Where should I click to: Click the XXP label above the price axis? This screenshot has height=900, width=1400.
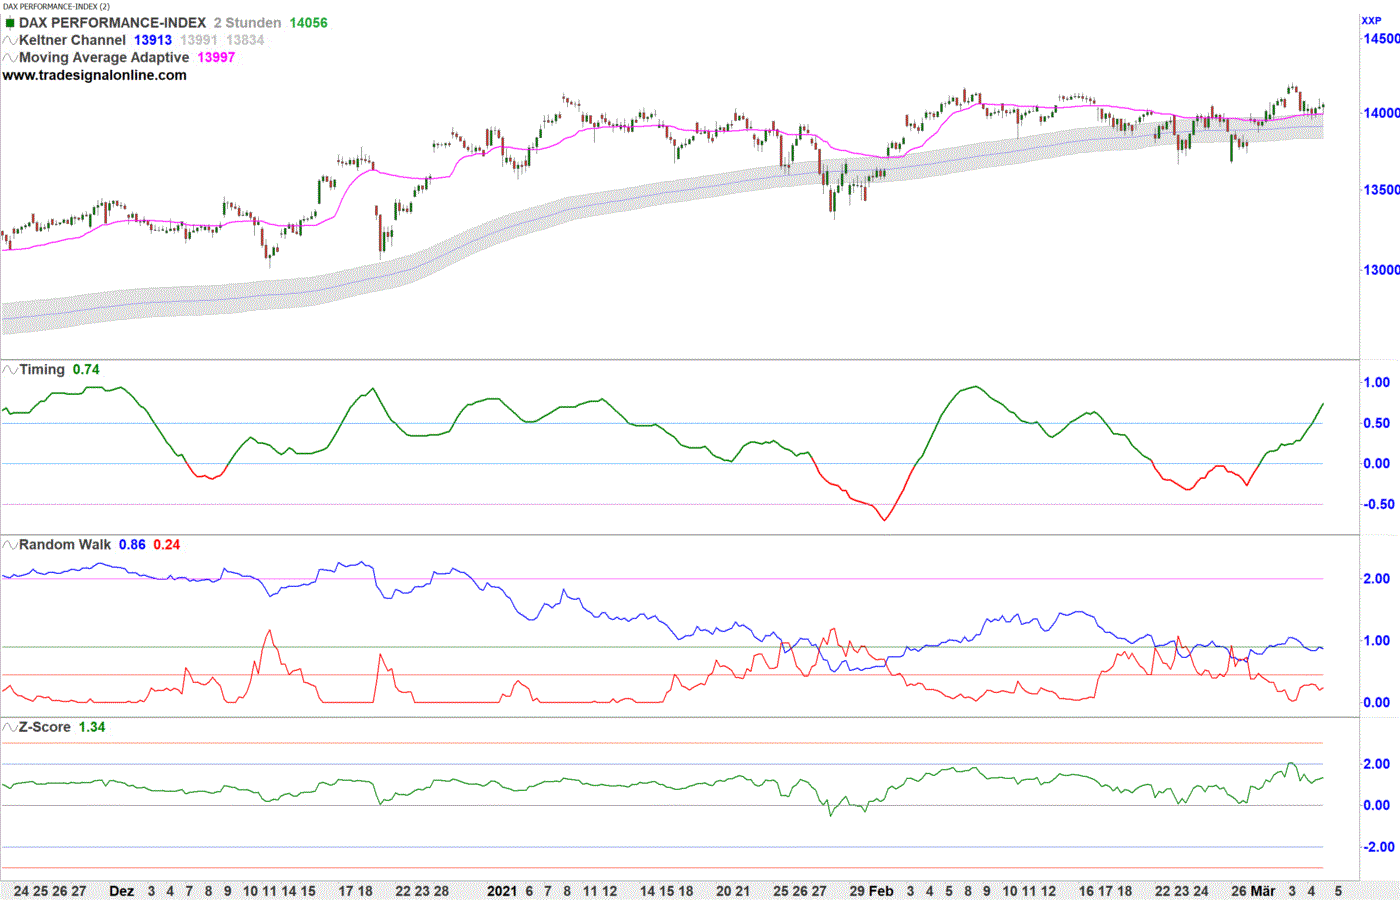click(x=1371, y=20)
